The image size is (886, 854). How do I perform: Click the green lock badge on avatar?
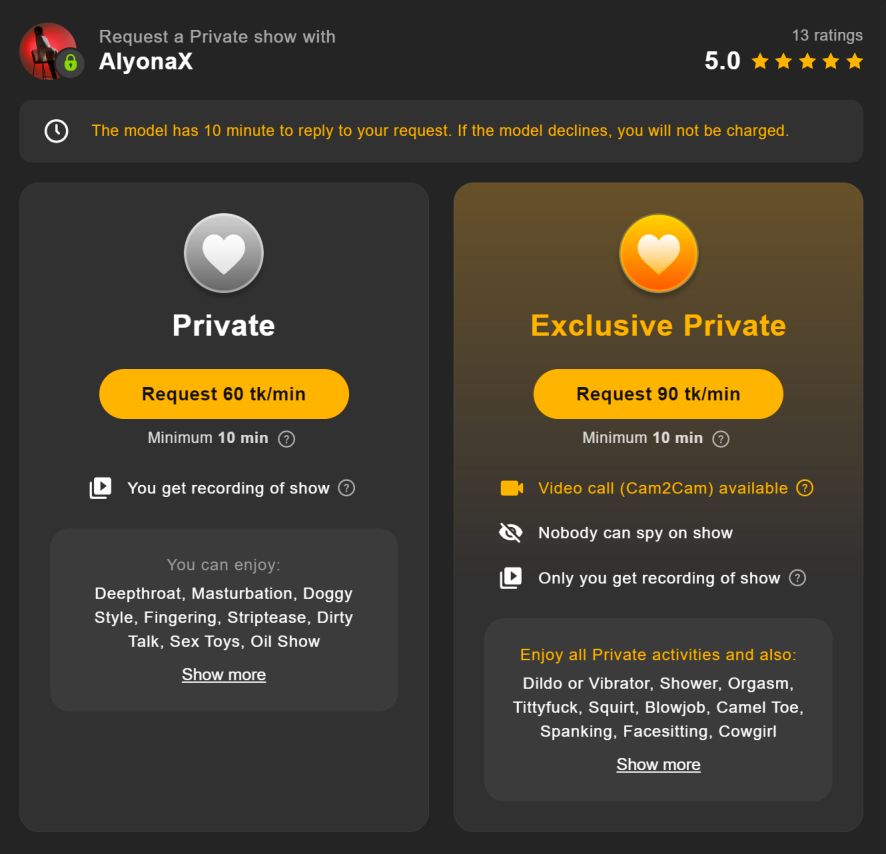[71, 63]
